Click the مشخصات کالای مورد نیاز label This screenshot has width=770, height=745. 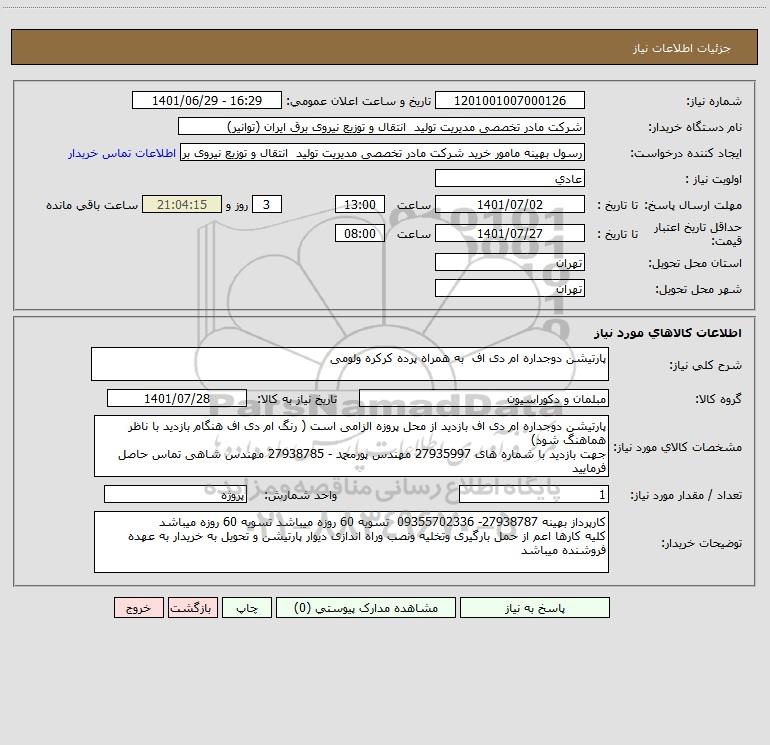(x=678, y=447)
